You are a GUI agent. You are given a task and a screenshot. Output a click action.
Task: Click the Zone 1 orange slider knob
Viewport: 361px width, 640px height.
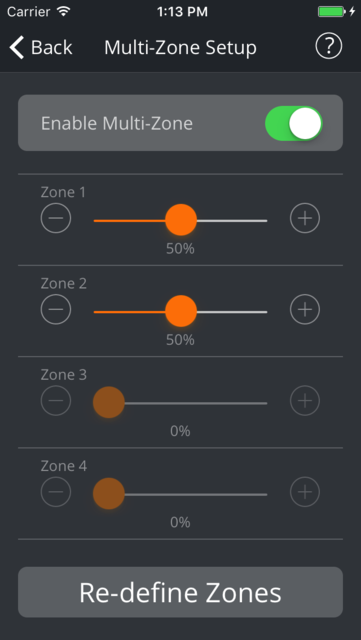point(181,220)
